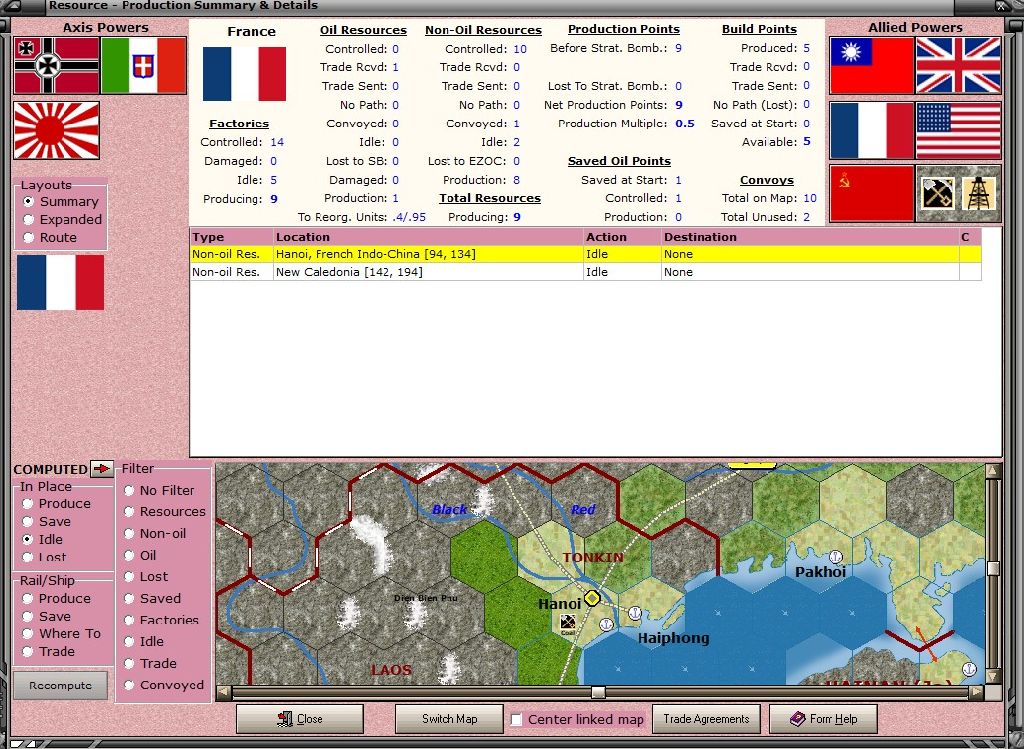This screenshot has height=749, width=1024.
Task: Enable the Oil filter
Action: coord(131,555)
